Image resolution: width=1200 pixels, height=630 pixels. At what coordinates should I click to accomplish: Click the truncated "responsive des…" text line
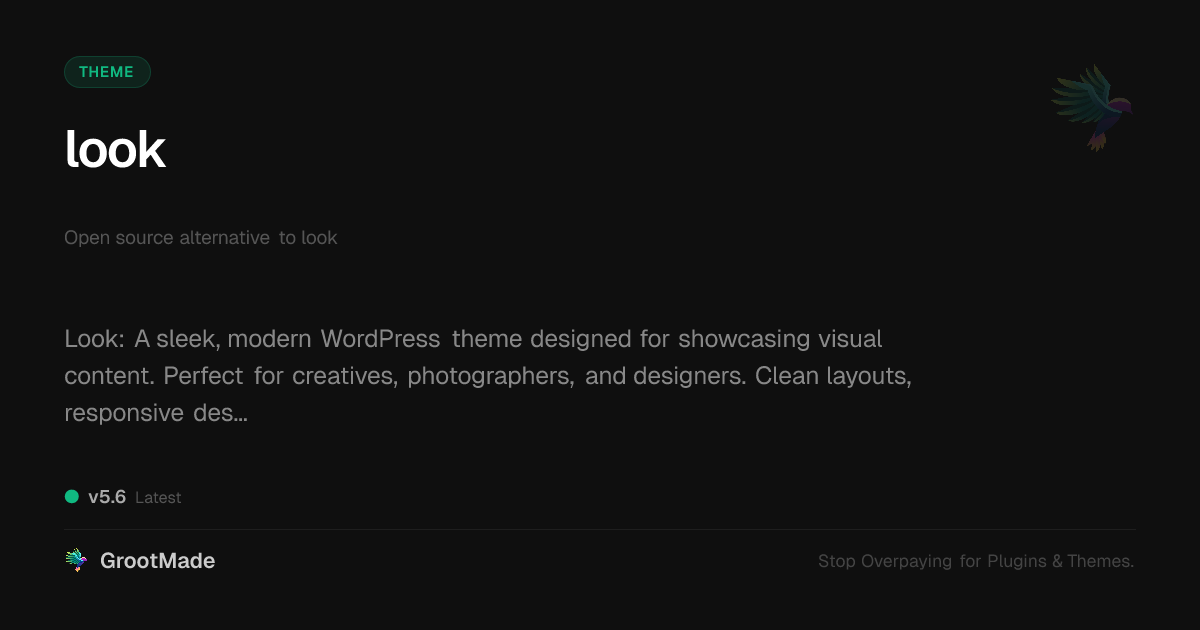point(156,413)
